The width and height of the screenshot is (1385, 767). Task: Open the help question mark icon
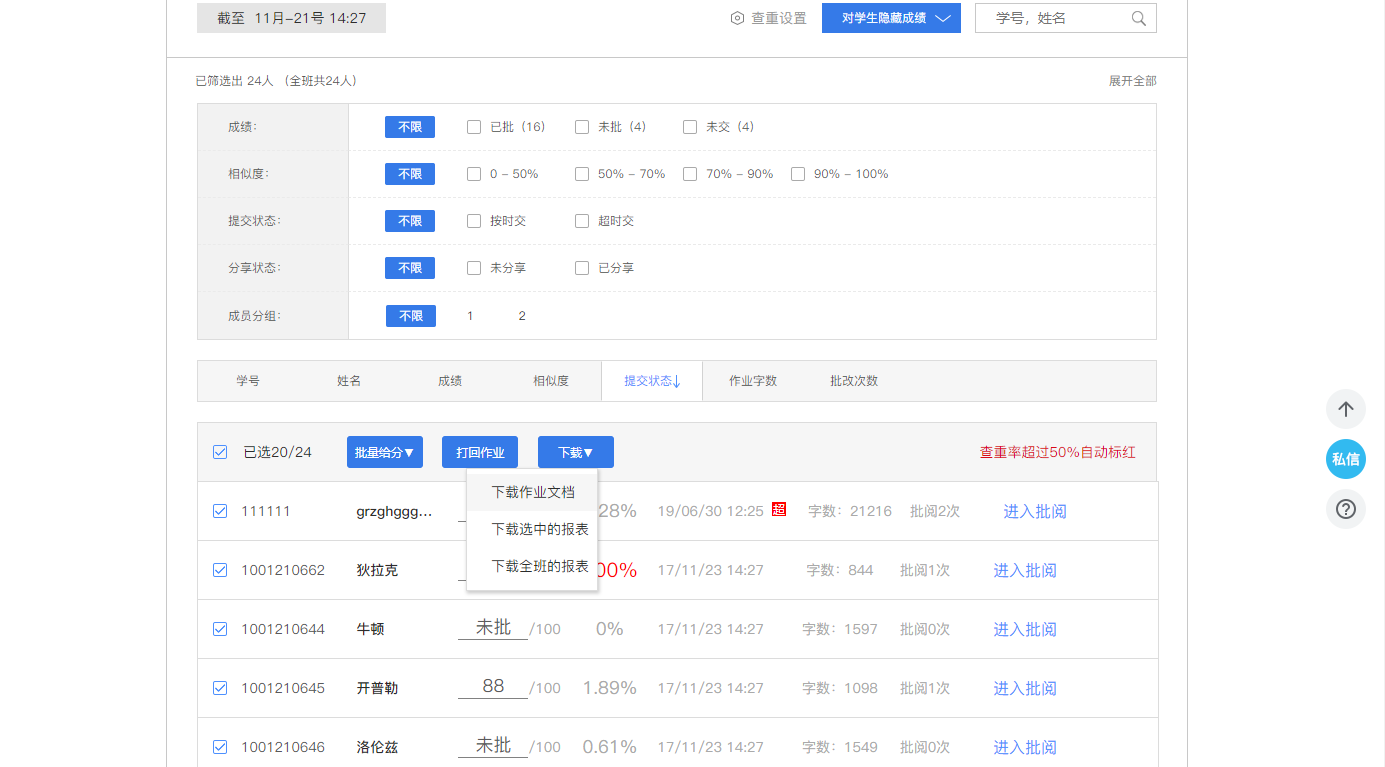pyautogui.click(x=1346, y=509)
